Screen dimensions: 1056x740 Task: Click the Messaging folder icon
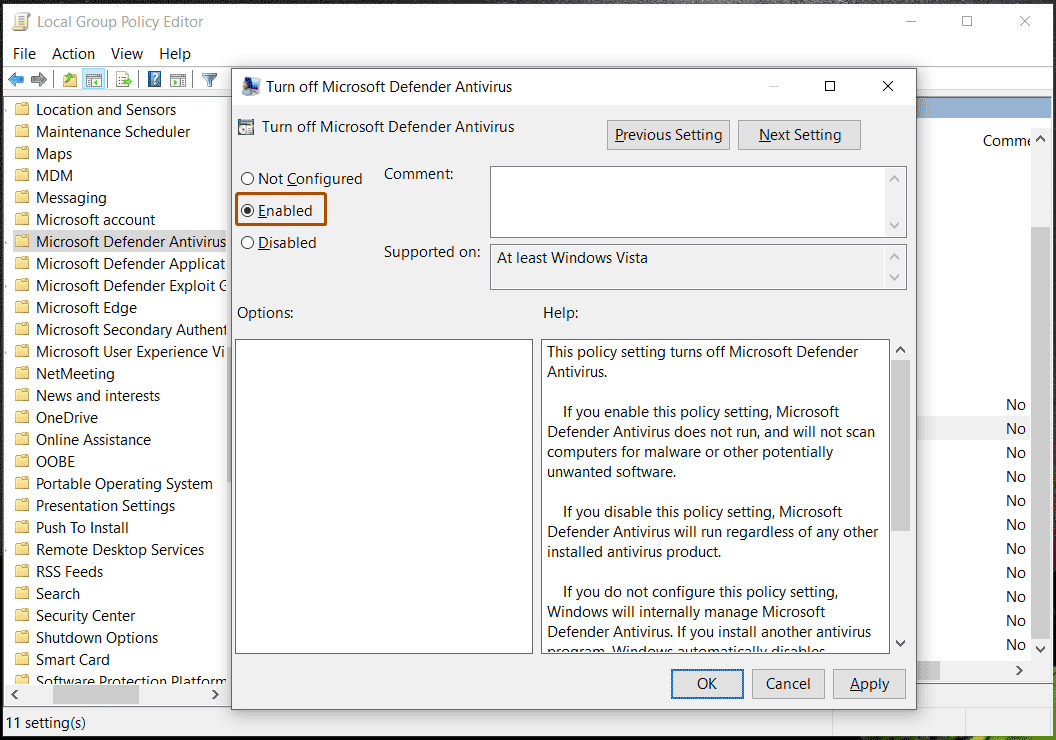pyautogui.click(x=22, y=197)
